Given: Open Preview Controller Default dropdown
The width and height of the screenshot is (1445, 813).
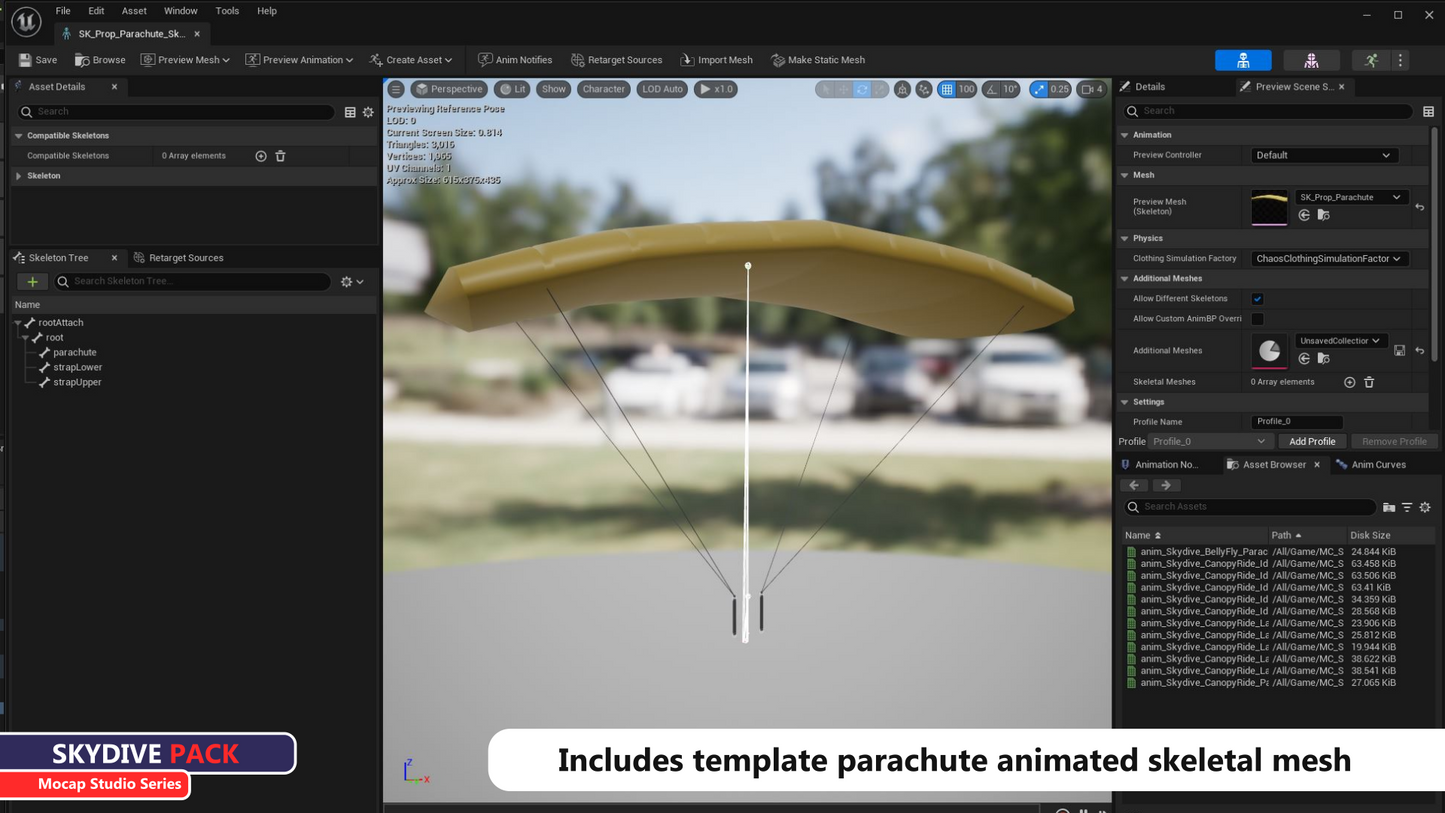Looking at the screenshot, I should tap(1322, 155).
